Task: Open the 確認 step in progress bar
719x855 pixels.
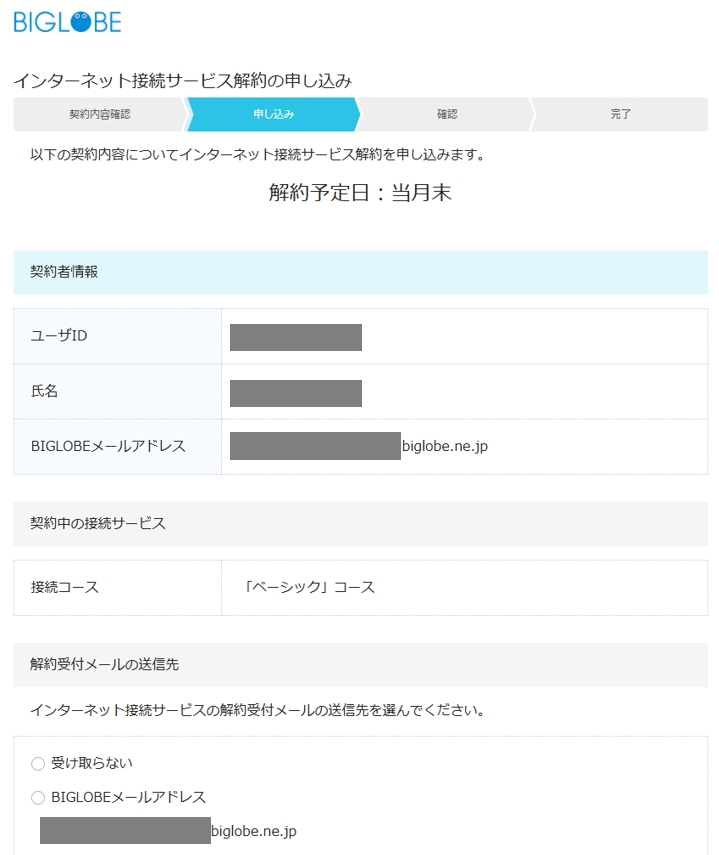Action: click(446, 114)
